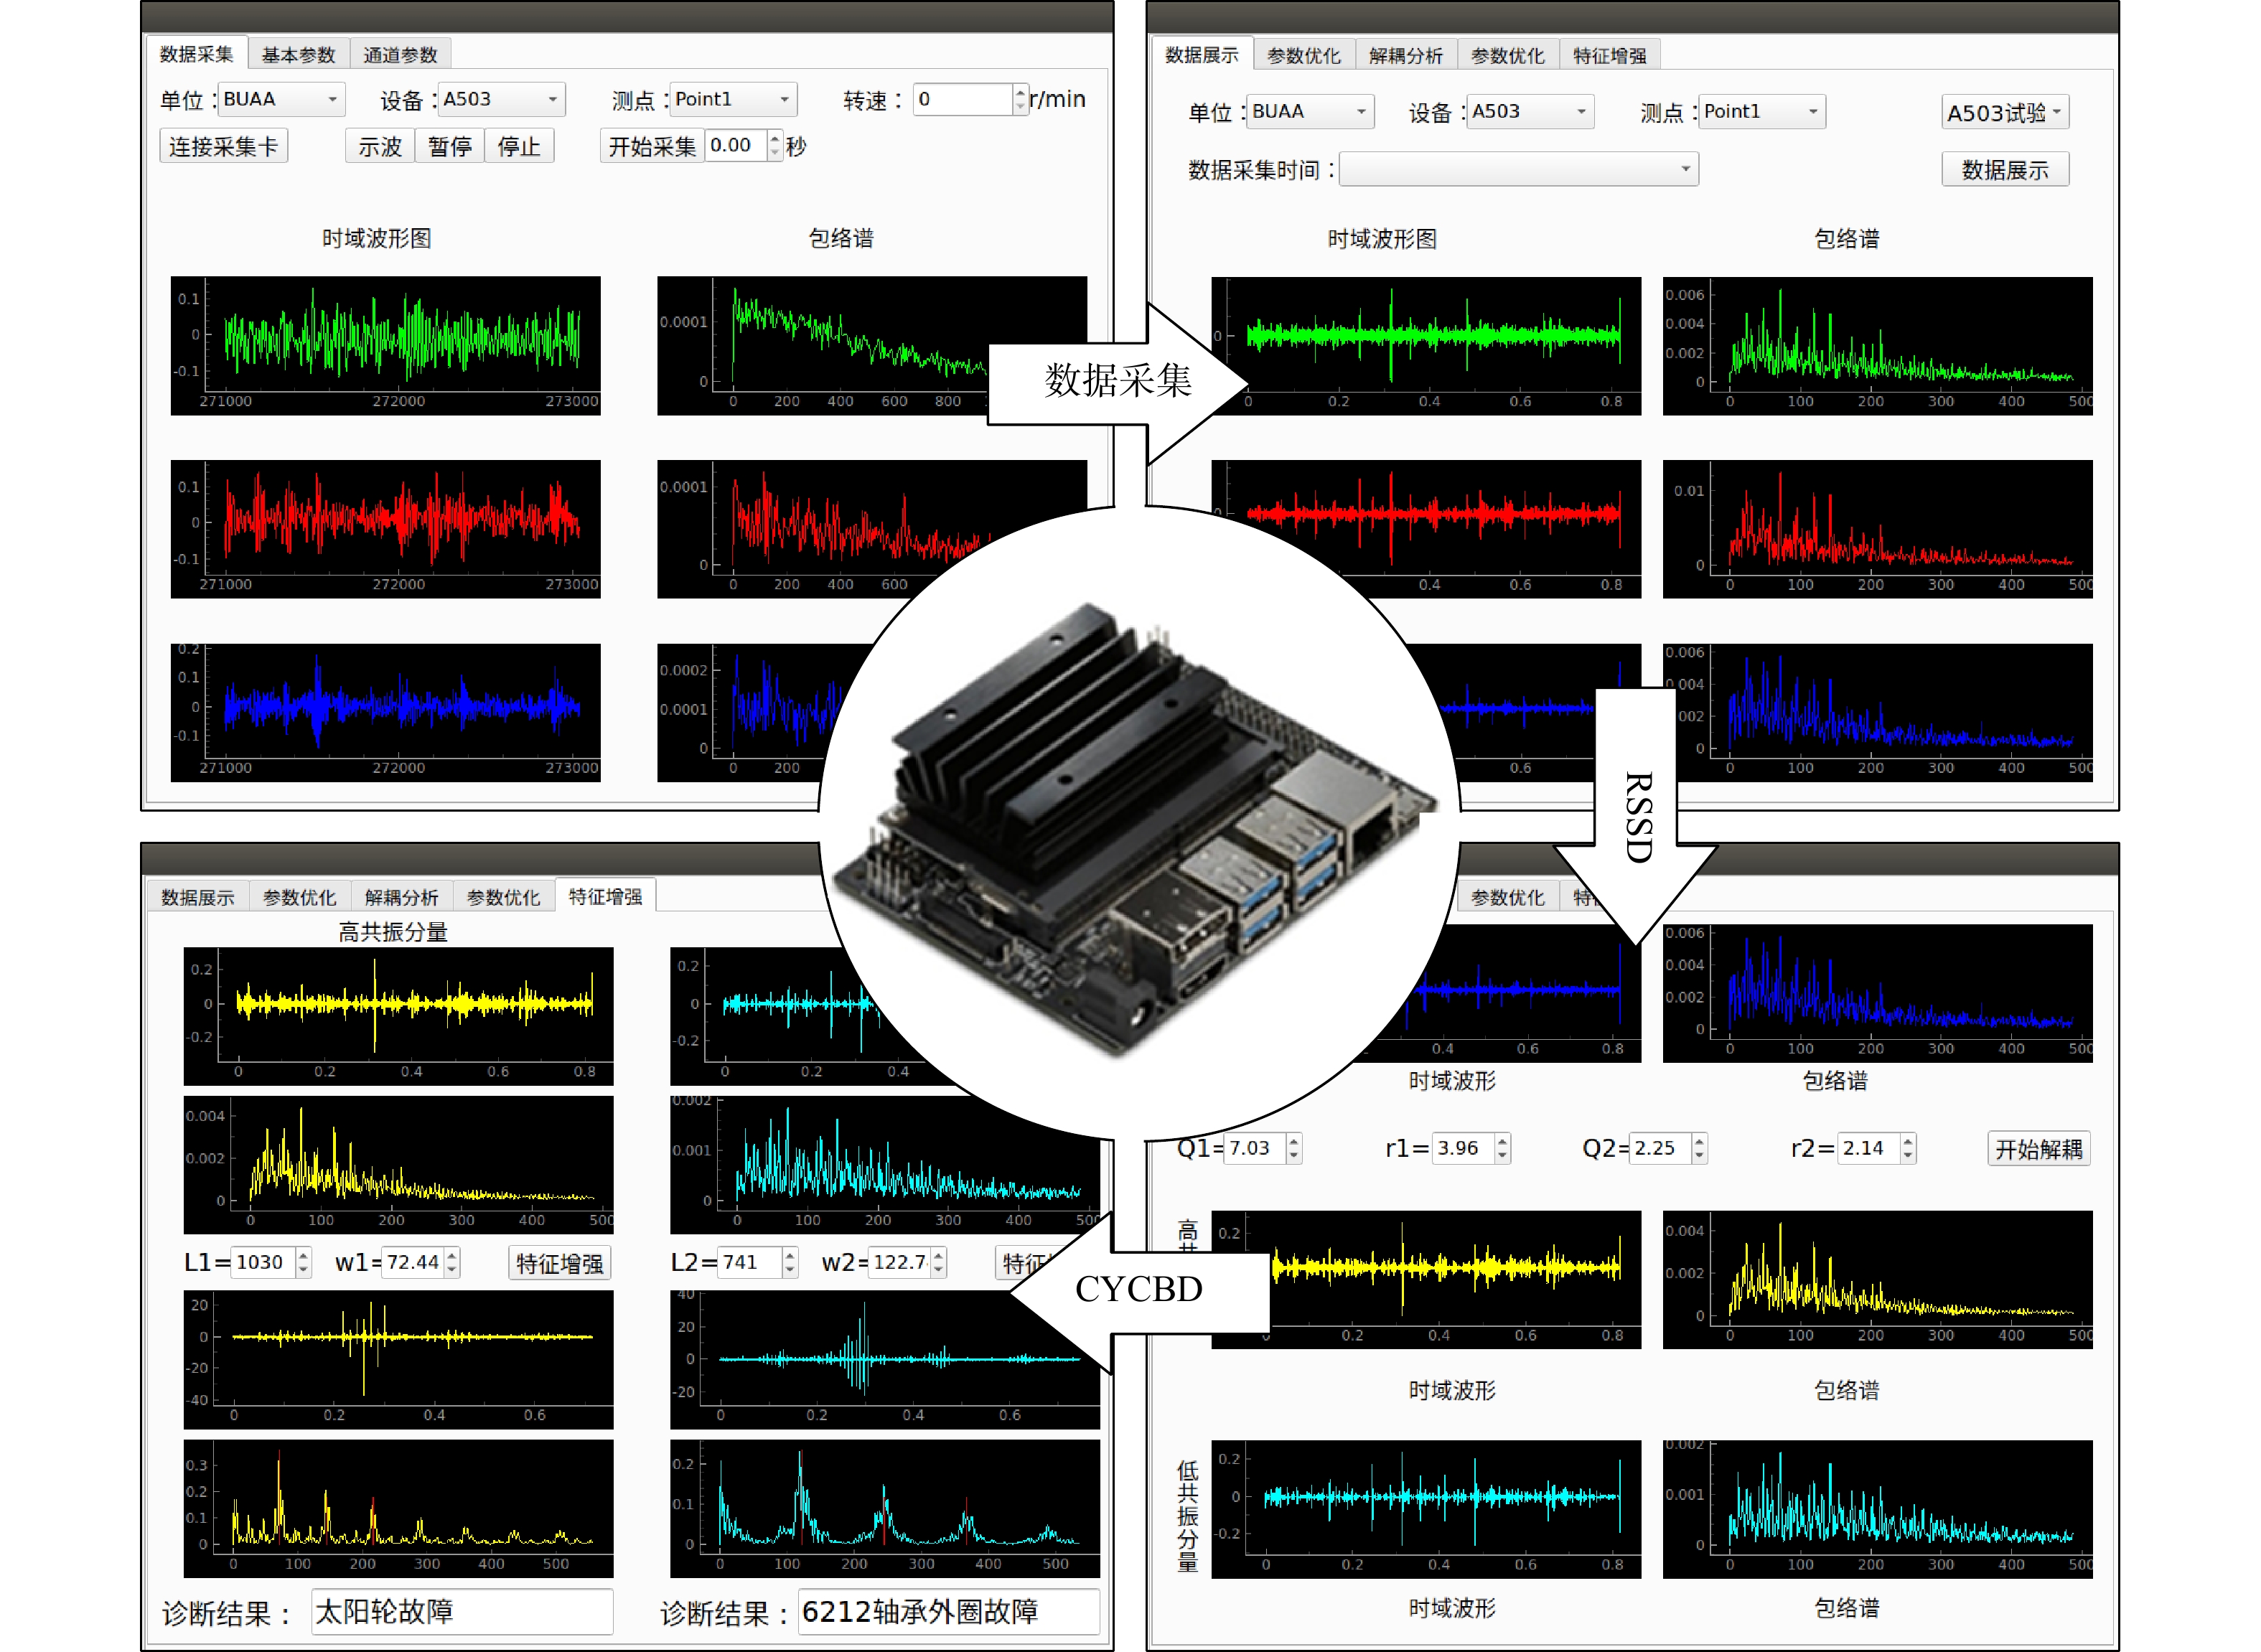
Task: Increase the Q1 value with the stepper
Action: 1294,1141
